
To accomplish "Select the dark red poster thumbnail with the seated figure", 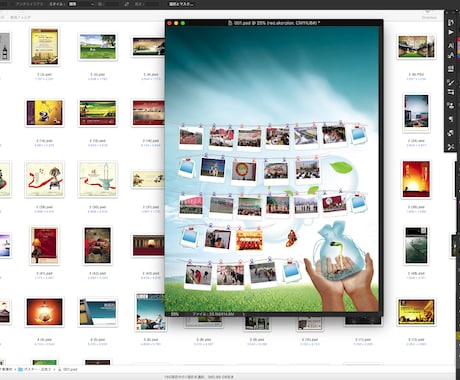I will tap(44, 245).
